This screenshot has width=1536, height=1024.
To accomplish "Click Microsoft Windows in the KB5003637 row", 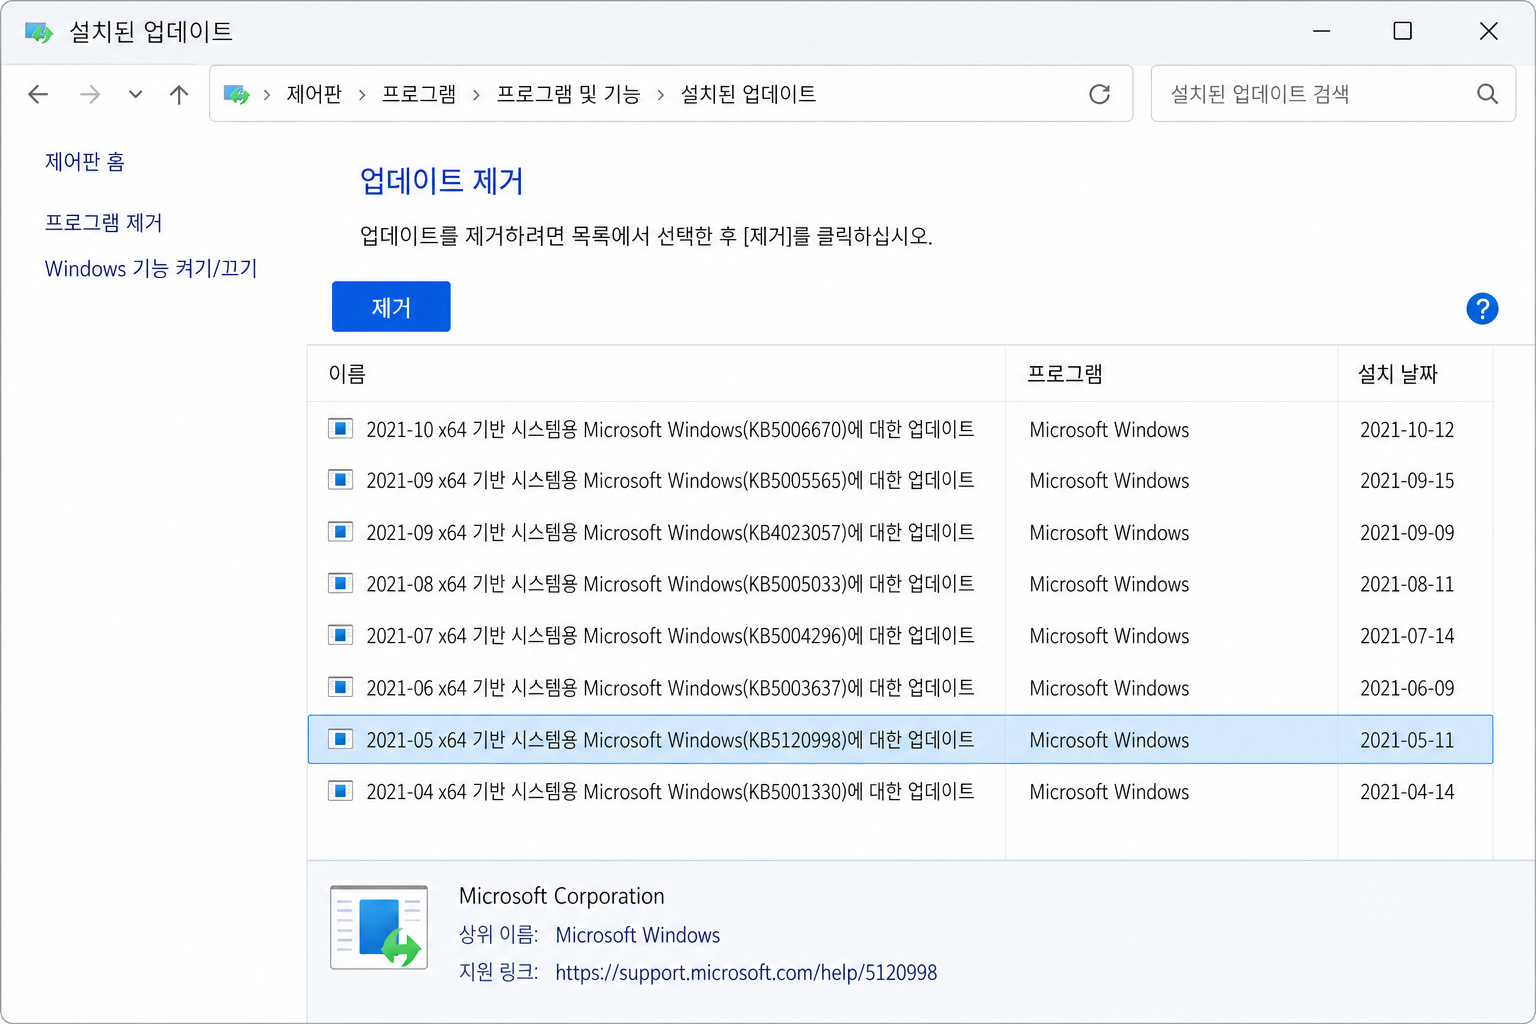I will tap(1109, 688).
